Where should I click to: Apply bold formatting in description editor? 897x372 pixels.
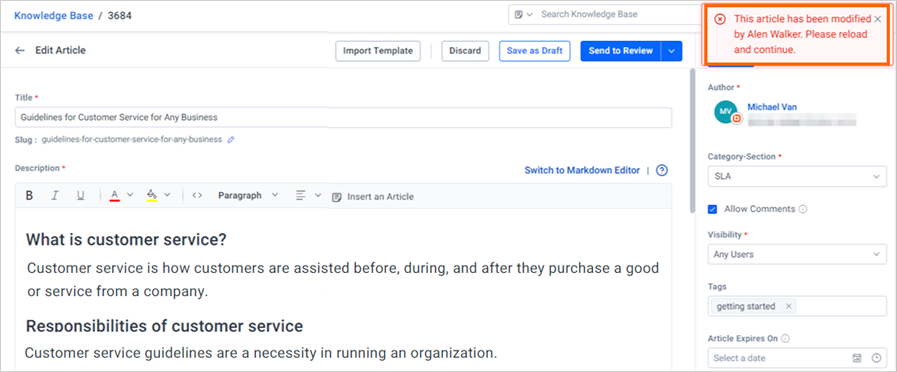coord(29,196)
